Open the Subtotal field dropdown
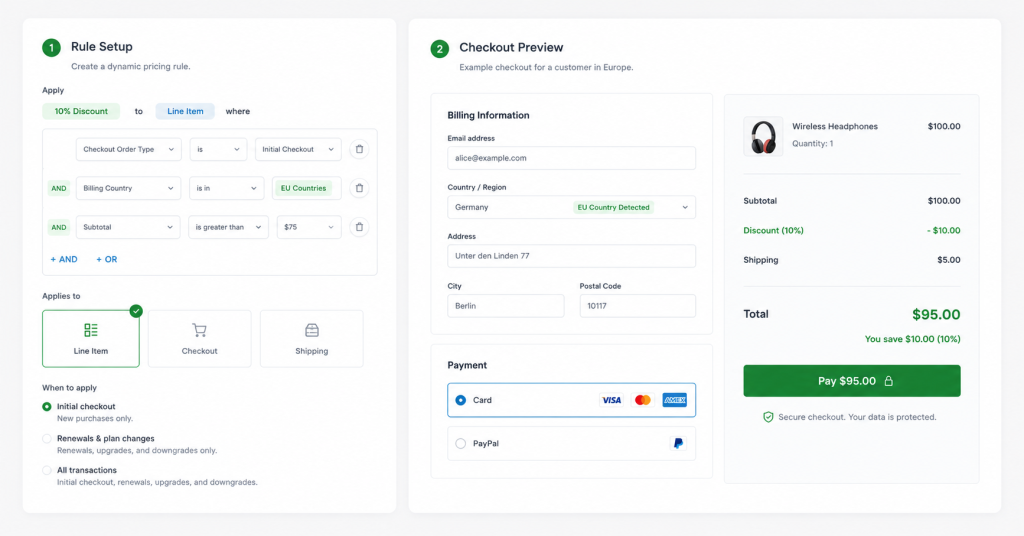1024x536 pixels. (x=128, y=227)
